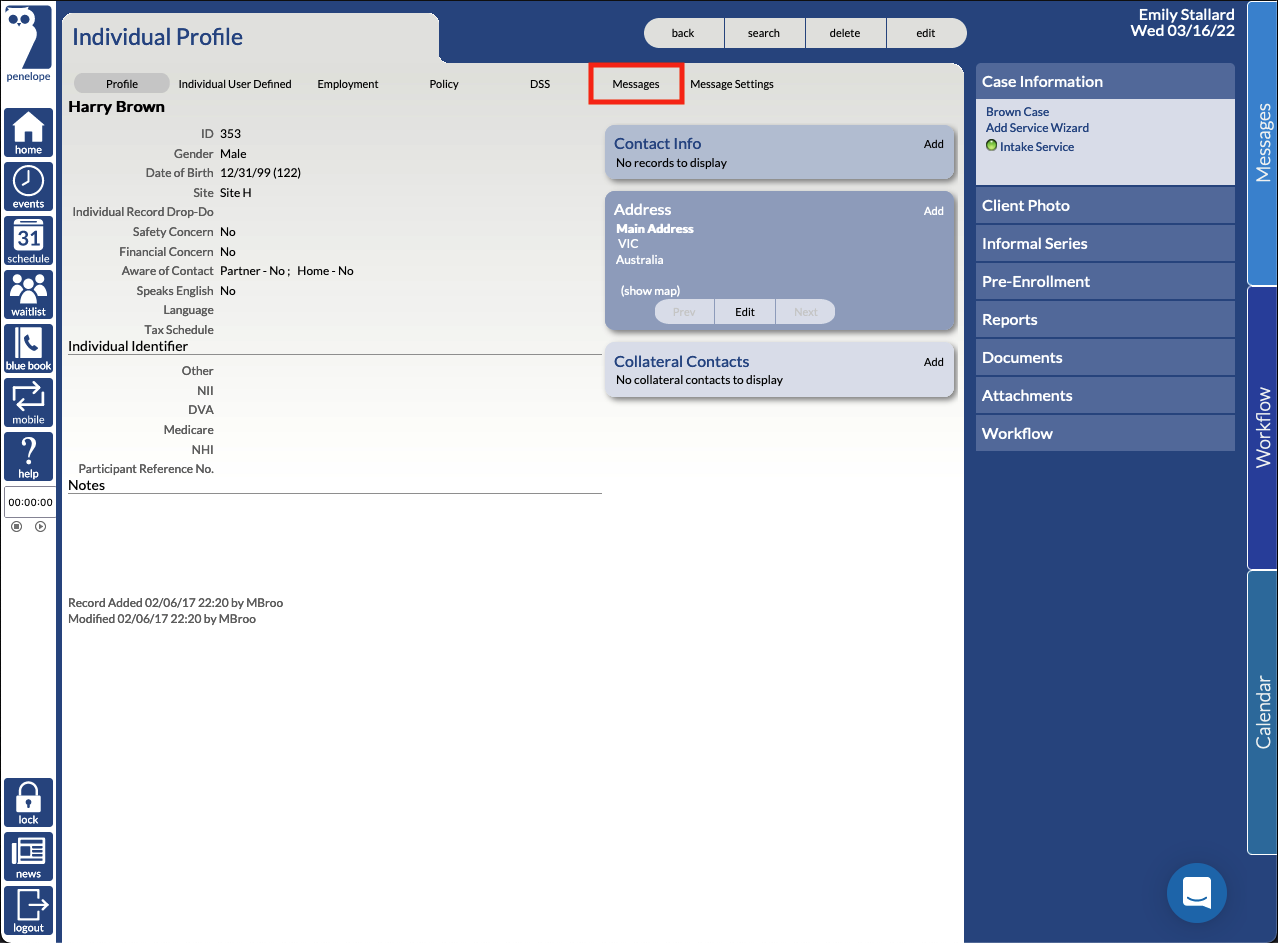Open the vertical Calendar side tab
This screenshot has width=1278, height=943.
click(1263, 712)
